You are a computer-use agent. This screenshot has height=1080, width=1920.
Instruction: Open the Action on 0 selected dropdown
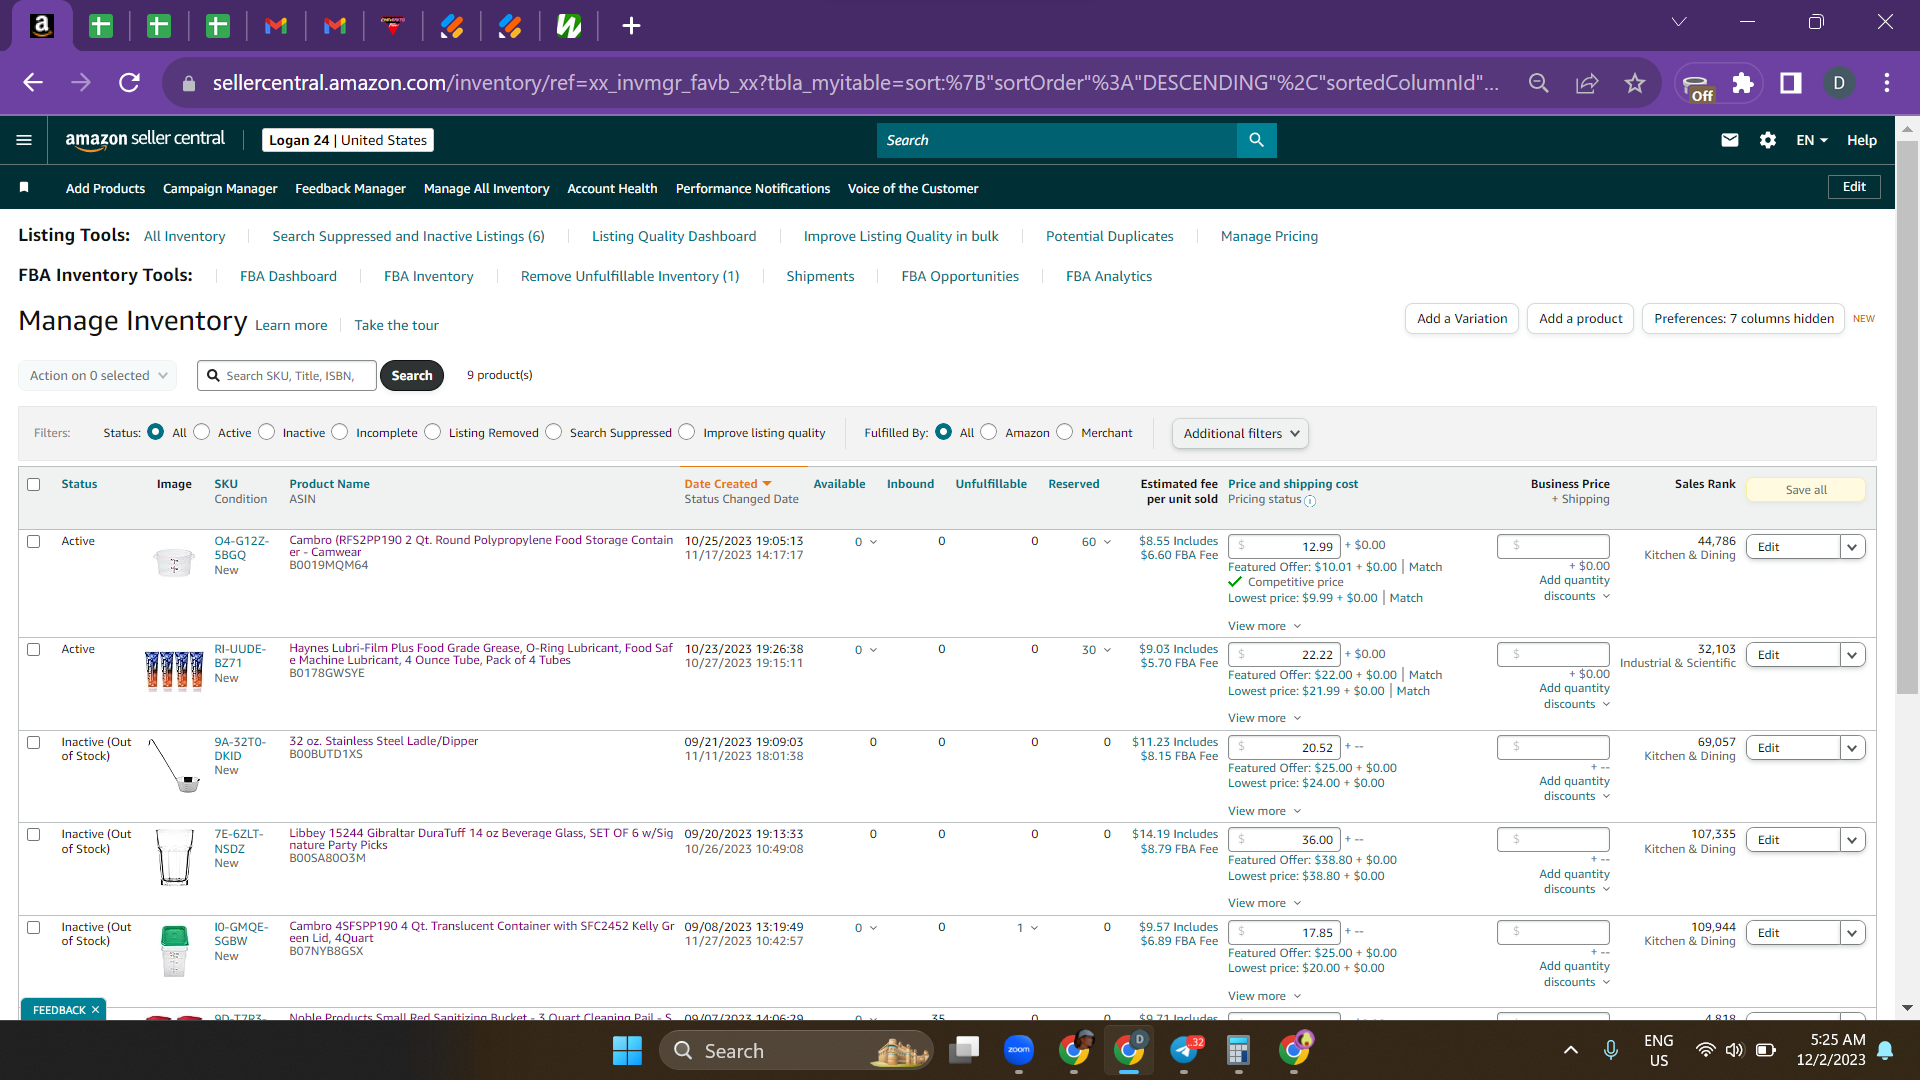[x=98, y=376]
